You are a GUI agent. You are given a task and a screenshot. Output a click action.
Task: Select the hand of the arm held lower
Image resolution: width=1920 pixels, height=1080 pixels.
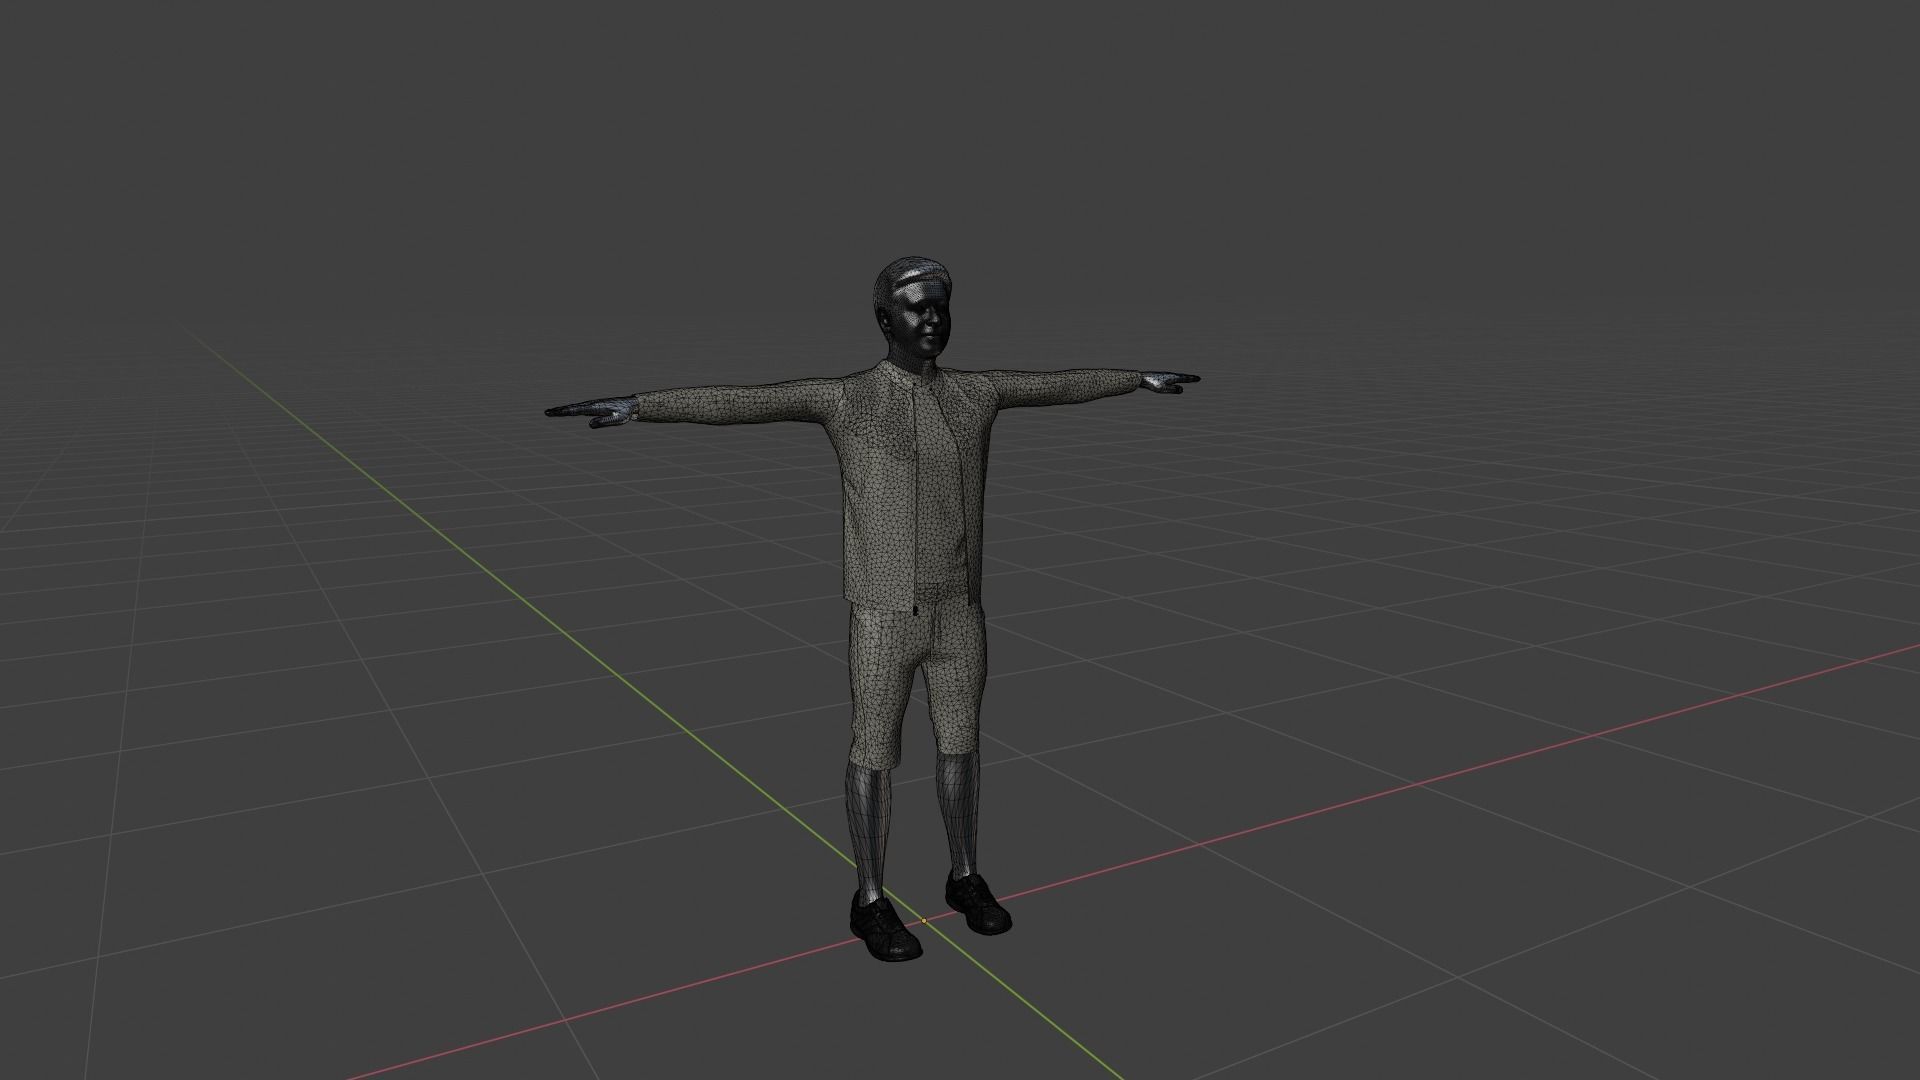592,410
